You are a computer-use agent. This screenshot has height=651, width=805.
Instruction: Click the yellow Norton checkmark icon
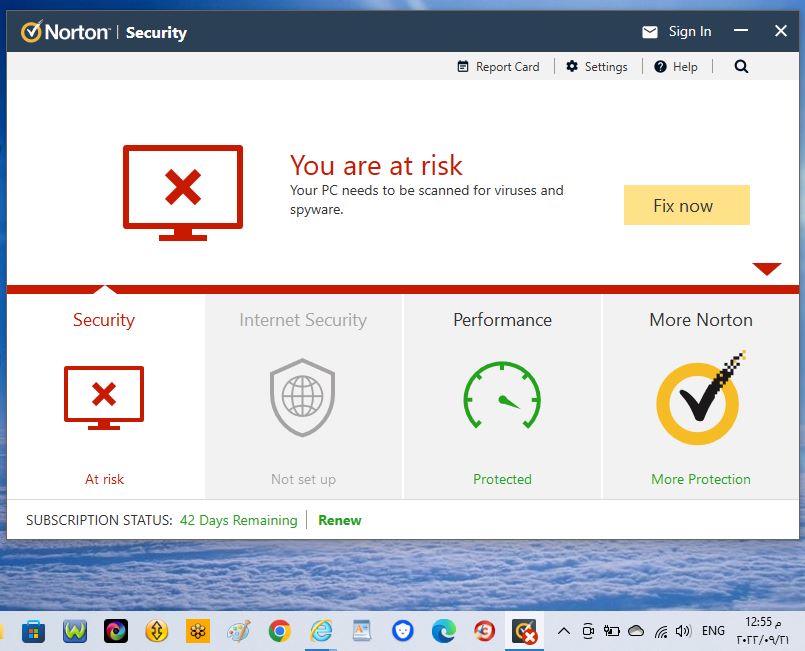pos(700,398)
